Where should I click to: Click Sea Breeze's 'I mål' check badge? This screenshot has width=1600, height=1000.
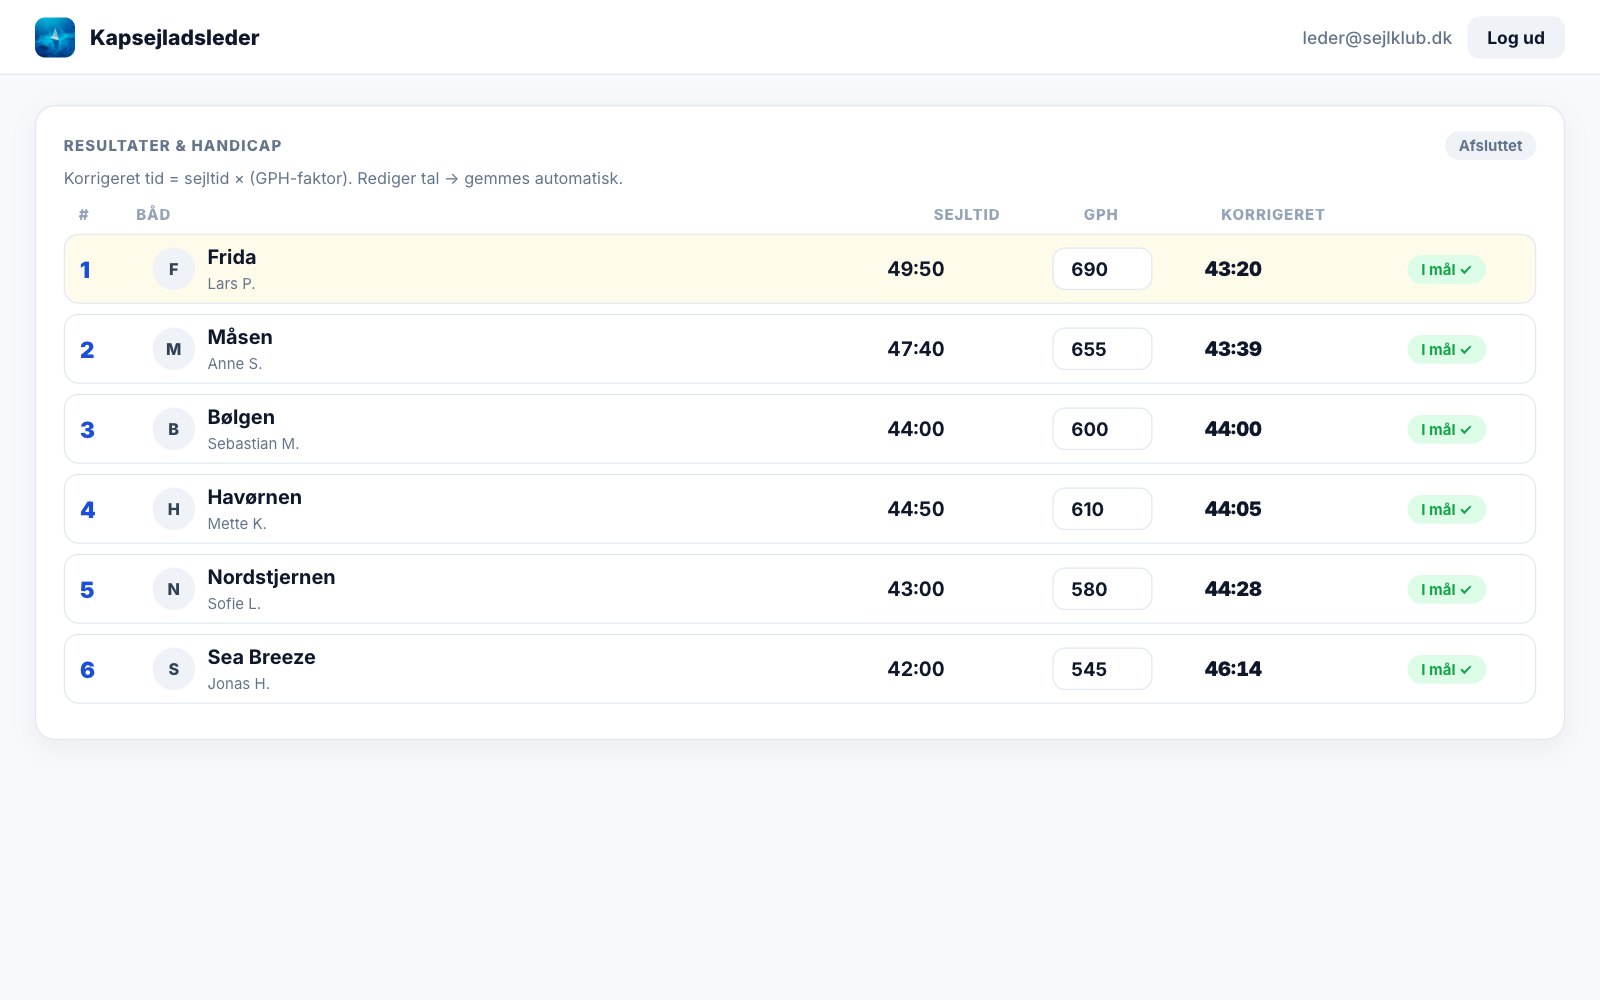pos(1446,669)
